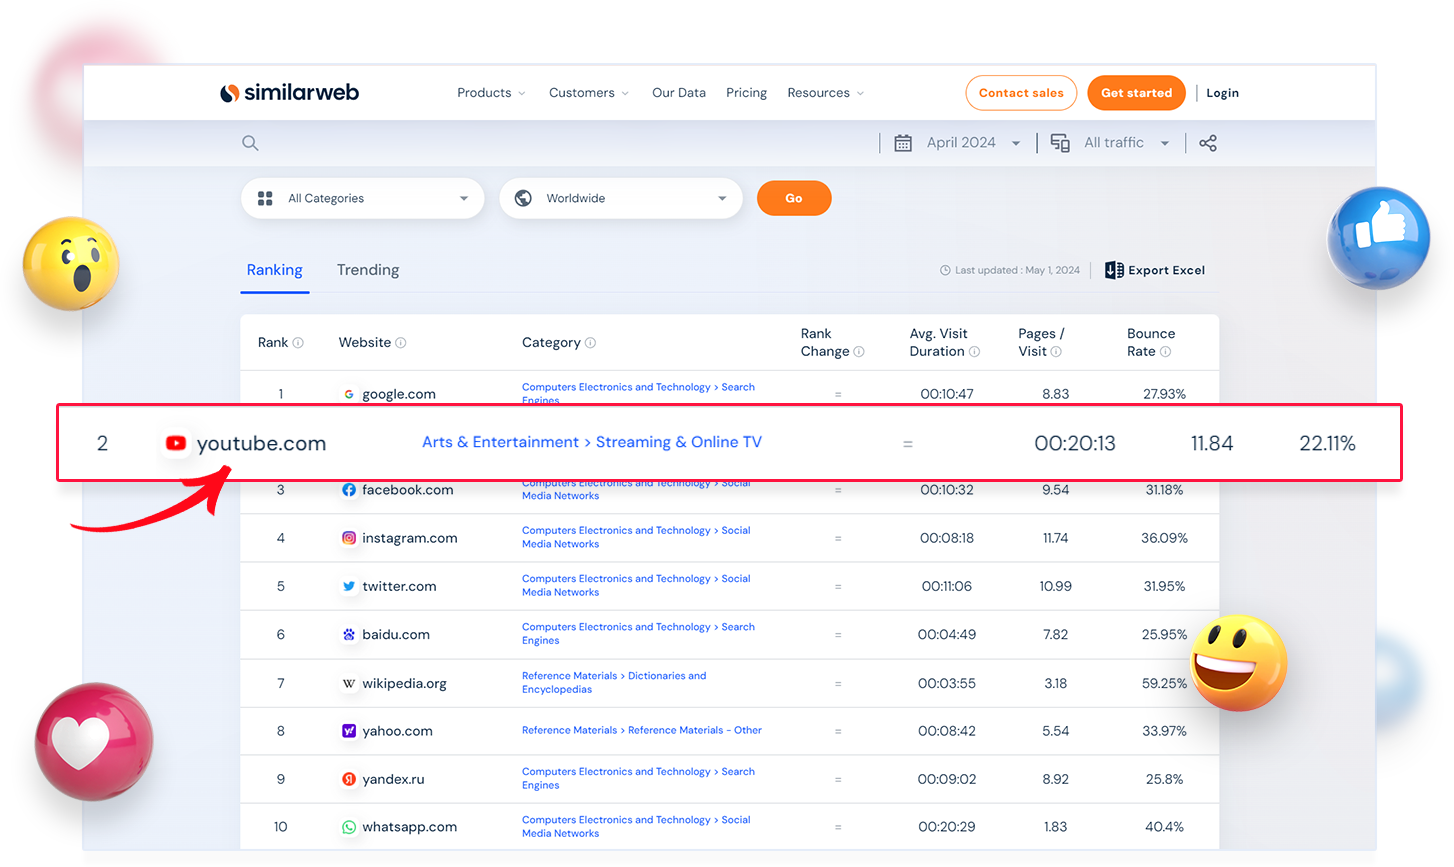This screenshot has width=1454, height=867.
Task: Click the Twitter favicon in row 5
Action: tap(349, 586)
